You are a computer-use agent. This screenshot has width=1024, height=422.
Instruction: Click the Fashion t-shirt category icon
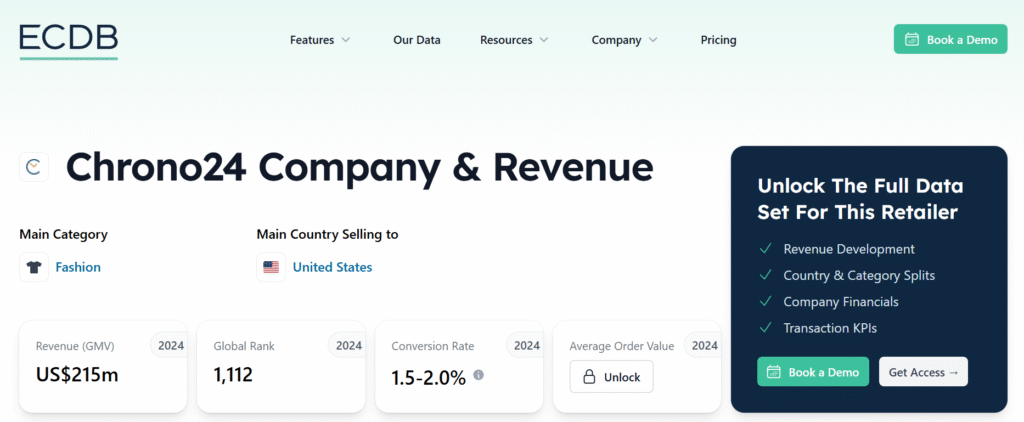coord(34,267)
